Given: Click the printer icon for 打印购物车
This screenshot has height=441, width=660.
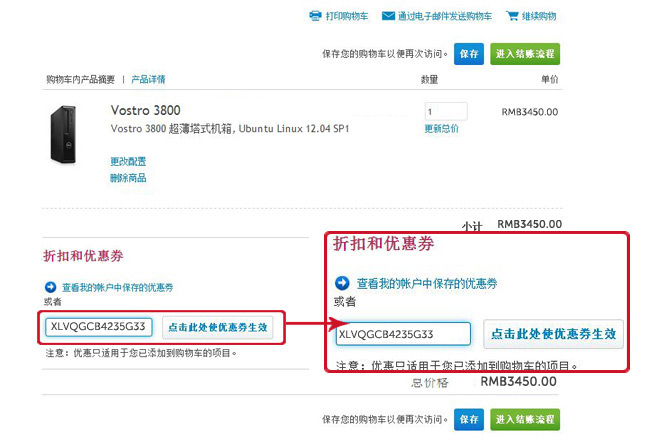Looking at the screenshot, I should [x=315, y=16].
